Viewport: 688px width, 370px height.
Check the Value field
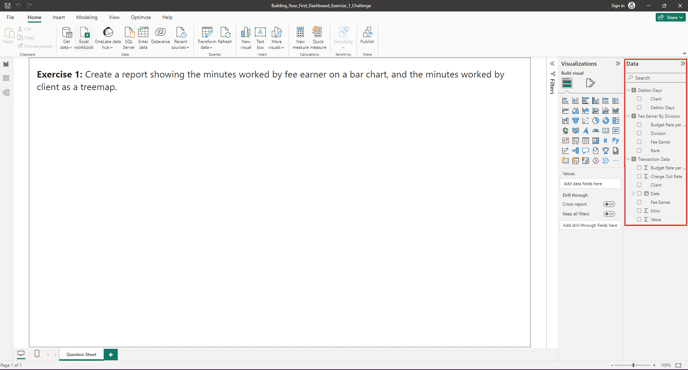pyautogui.click(x=639, y=219)
